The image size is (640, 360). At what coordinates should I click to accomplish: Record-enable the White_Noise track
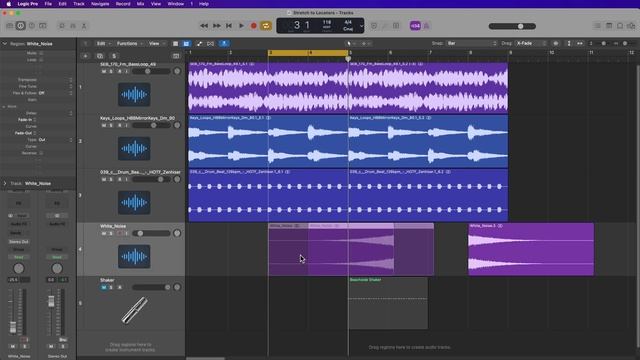click(x=120, y=233)
